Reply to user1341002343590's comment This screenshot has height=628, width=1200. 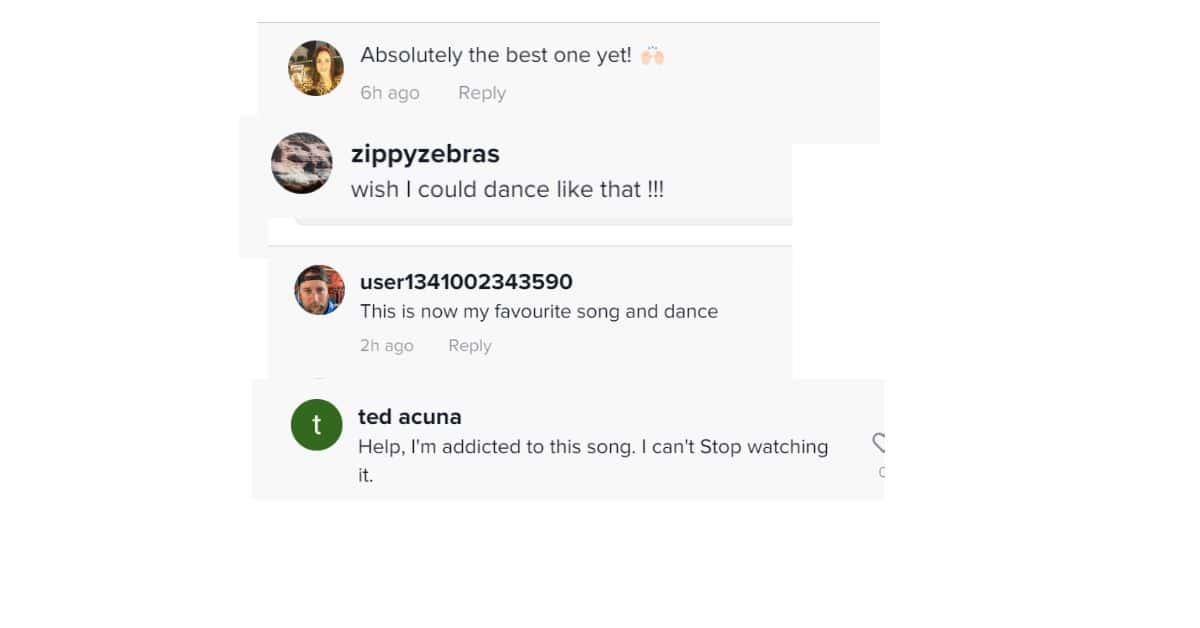point(469,345)
